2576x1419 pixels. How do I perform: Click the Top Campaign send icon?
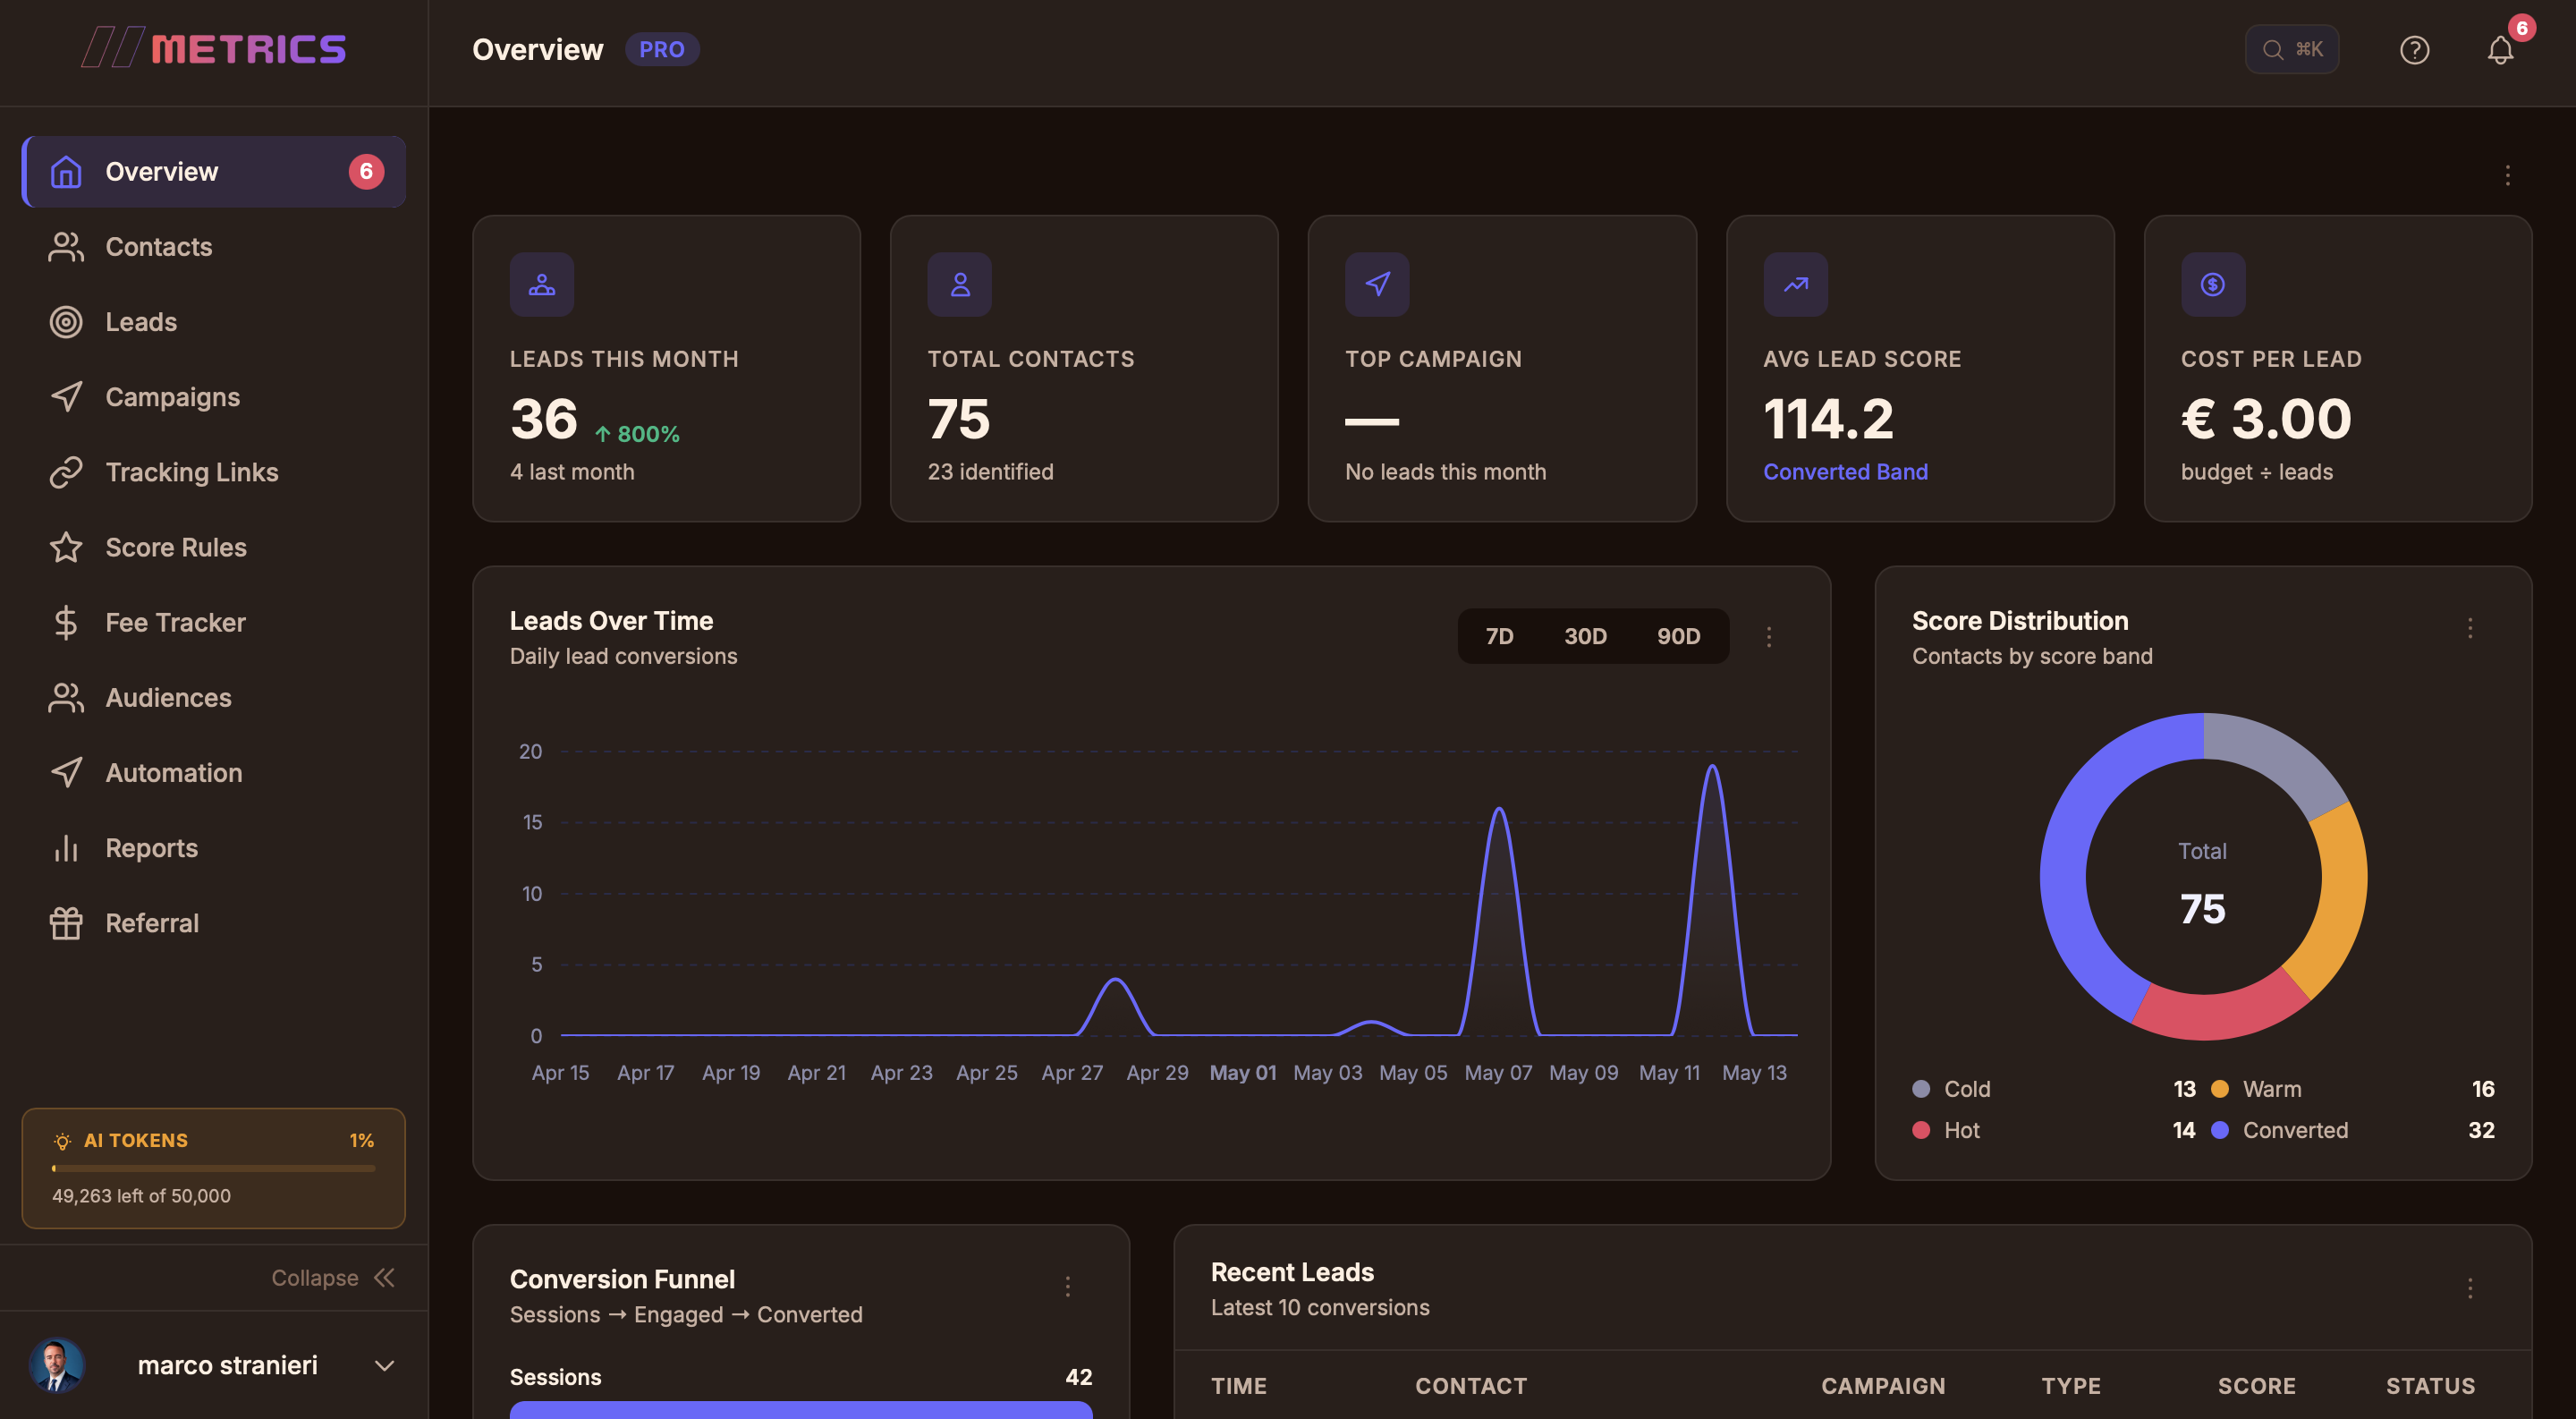tap(1377, 285)
